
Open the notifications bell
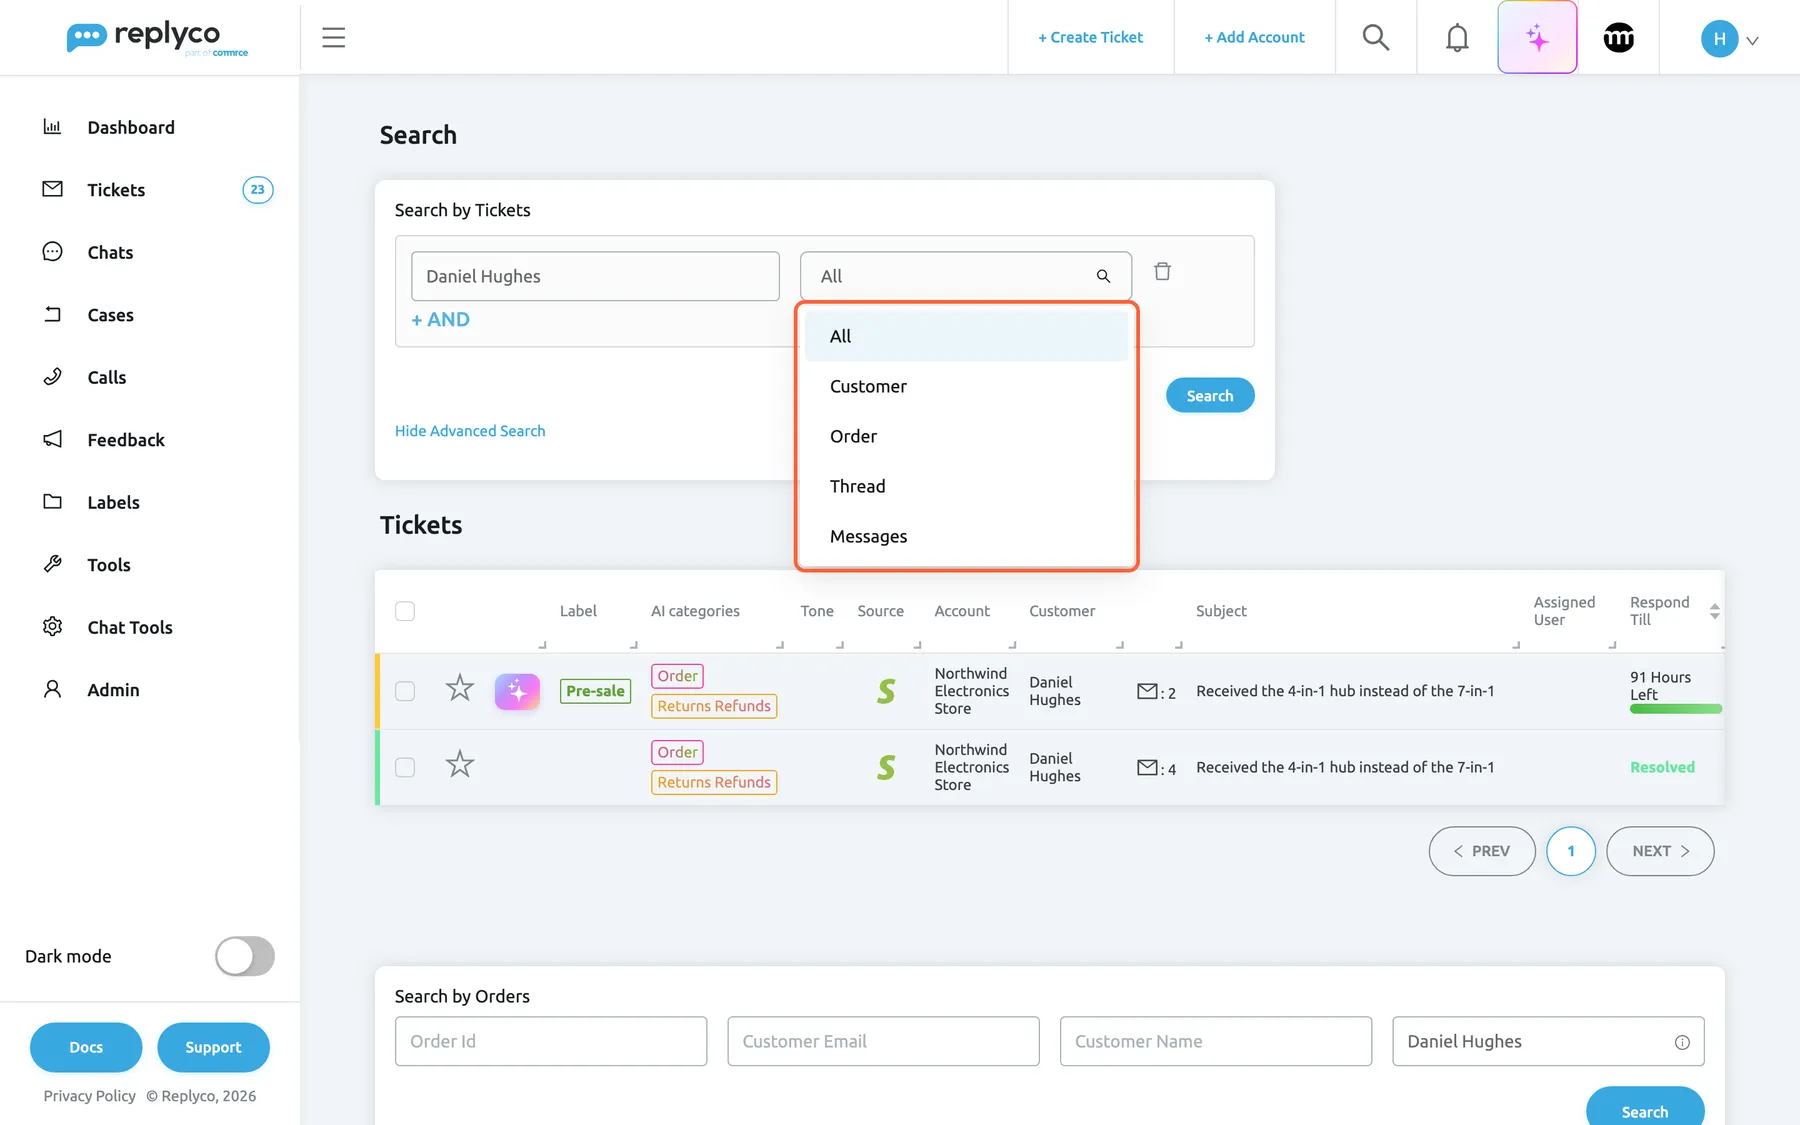(x=1457, y=37)
